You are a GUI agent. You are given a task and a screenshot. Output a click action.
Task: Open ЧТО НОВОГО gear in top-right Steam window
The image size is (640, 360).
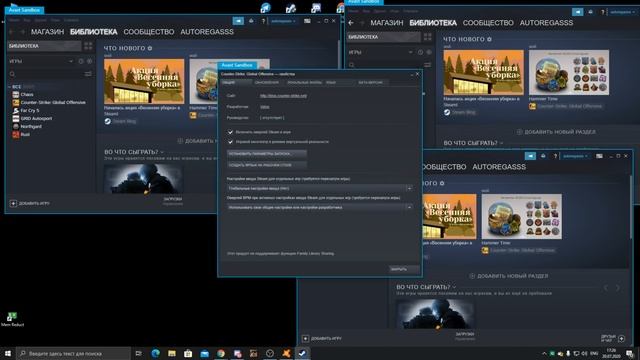pyautogui.click(x=489, y=39)
